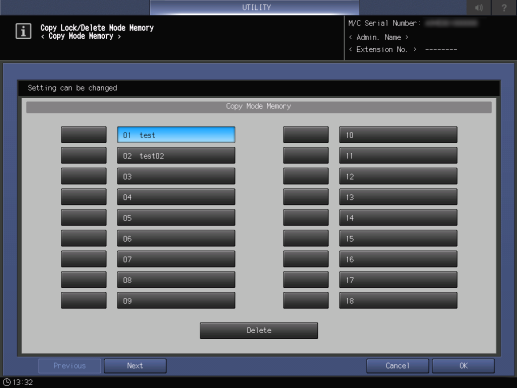This screenshot has width=517, height=388.
Task: Select memory entry 02 test02
Action: point(176,156)
